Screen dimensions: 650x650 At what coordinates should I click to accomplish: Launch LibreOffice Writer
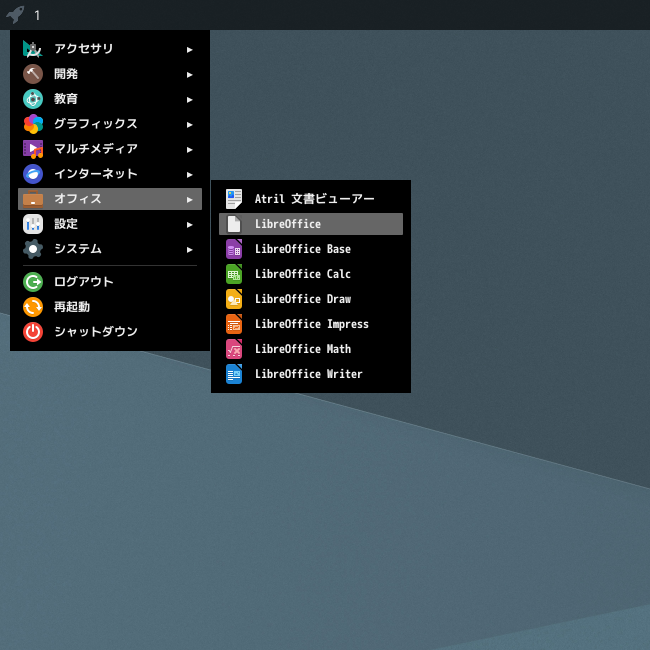(311, 374)
